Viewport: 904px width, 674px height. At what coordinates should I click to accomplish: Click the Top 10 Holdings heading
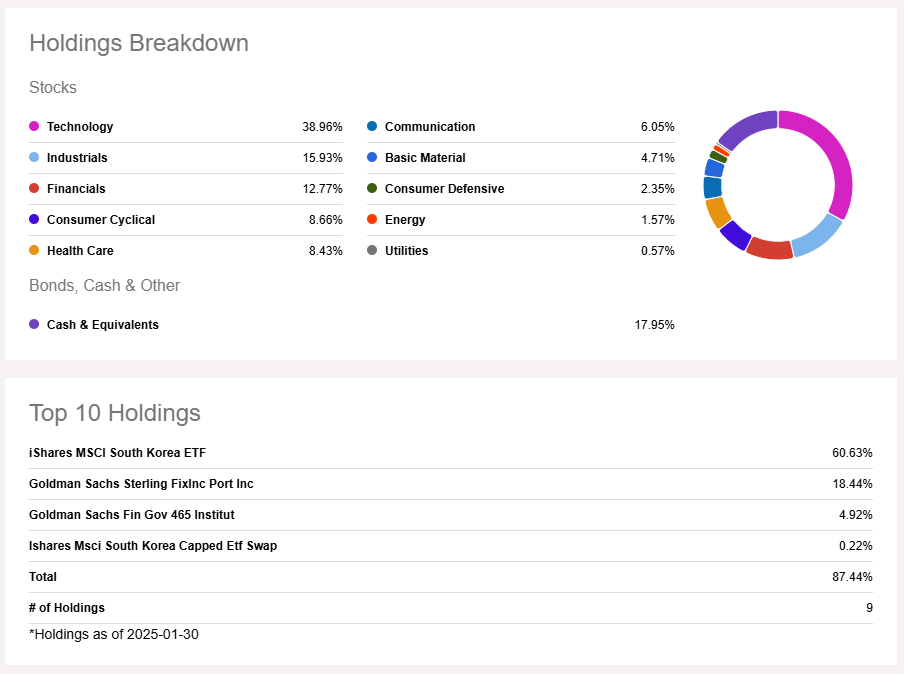pos(115,413)
